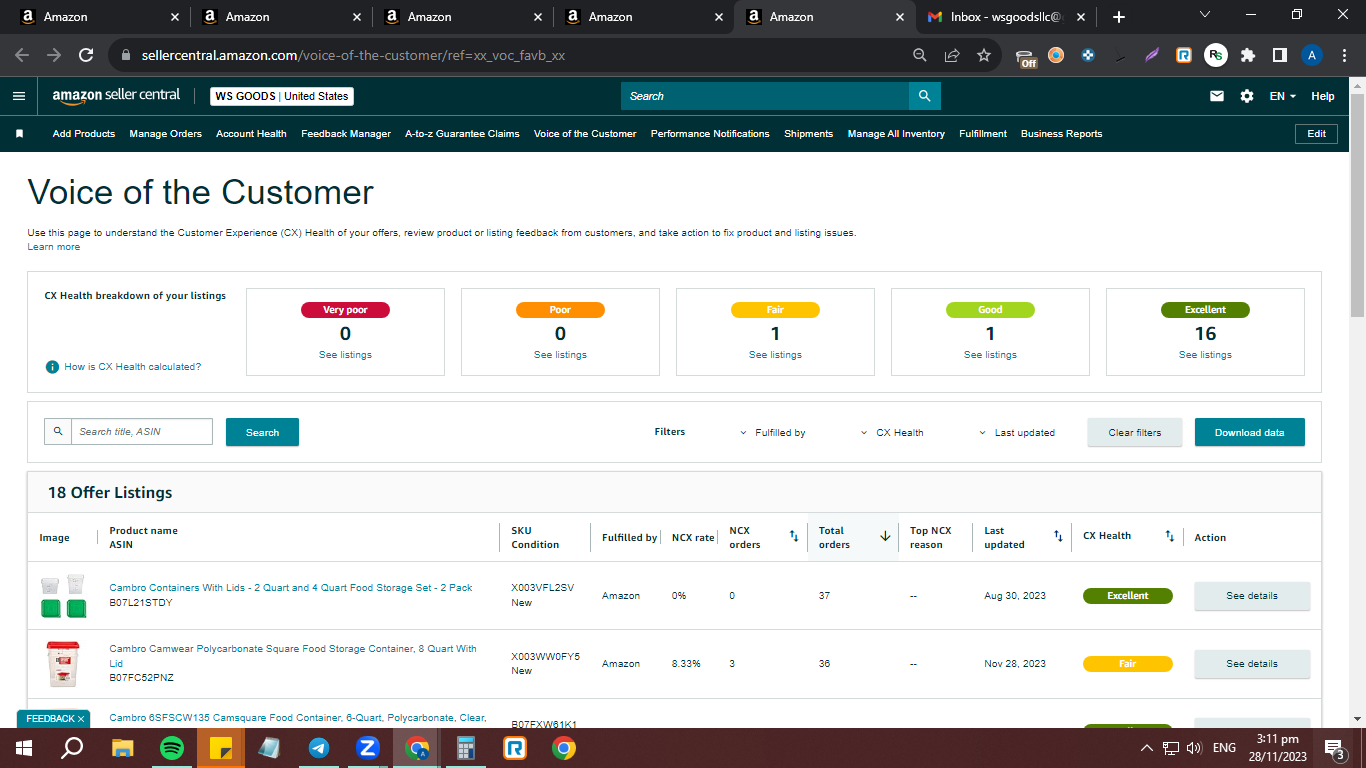Open Telegram from the taskbar

tap(319, 748)
